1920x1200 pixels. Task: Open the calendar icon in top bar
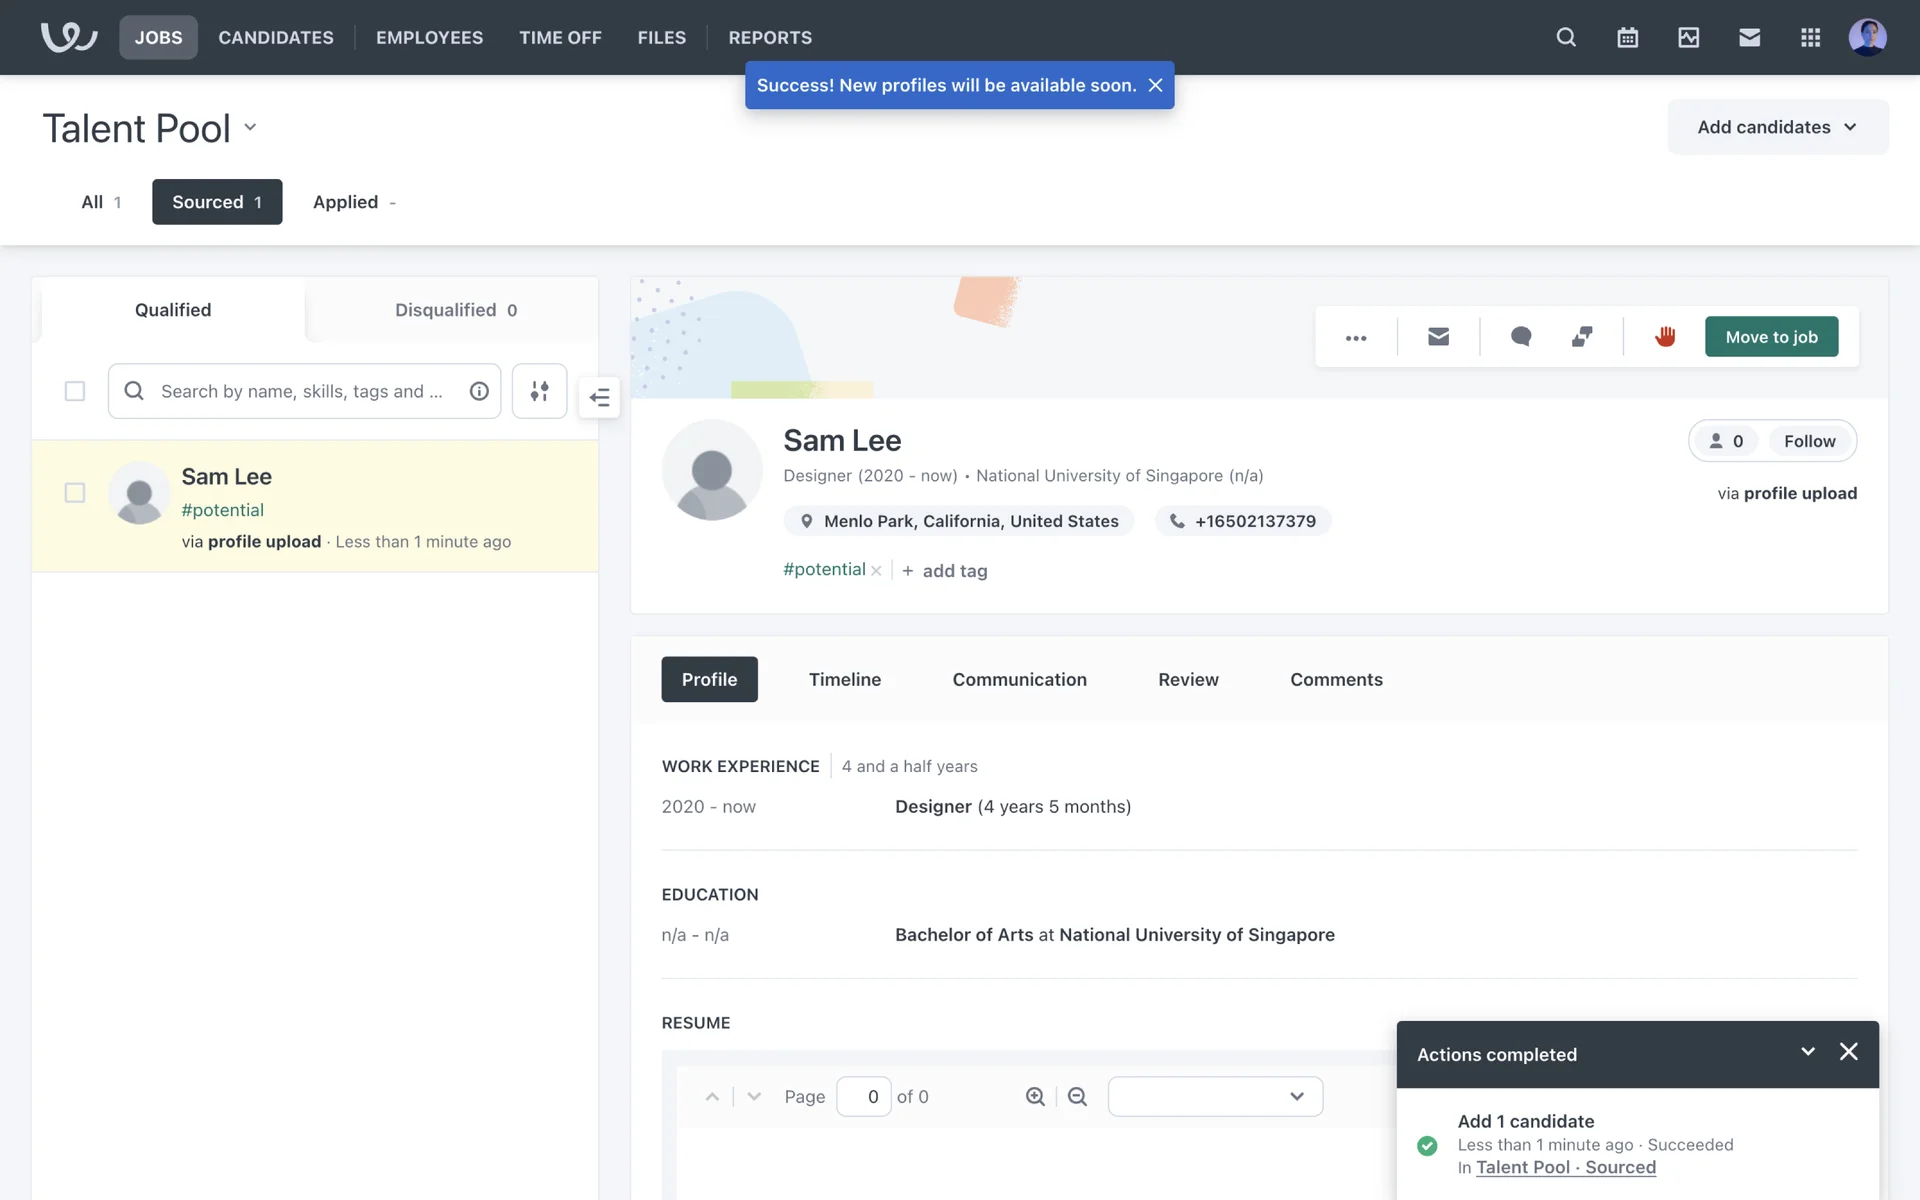click(x=1627, y=38)
